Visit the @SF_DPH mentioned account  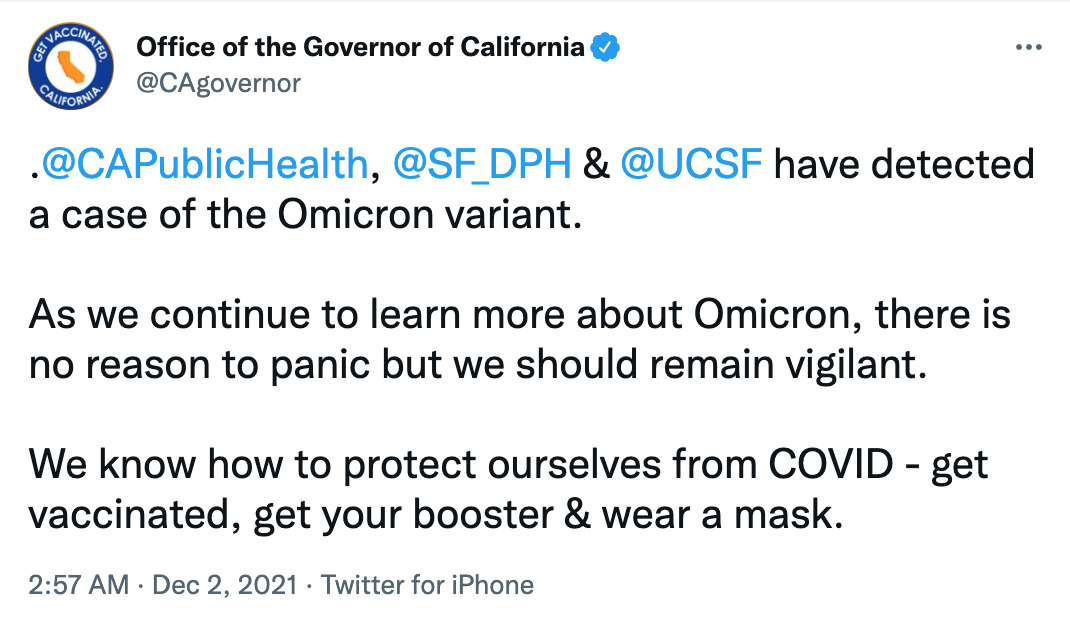tap(483, 165)
